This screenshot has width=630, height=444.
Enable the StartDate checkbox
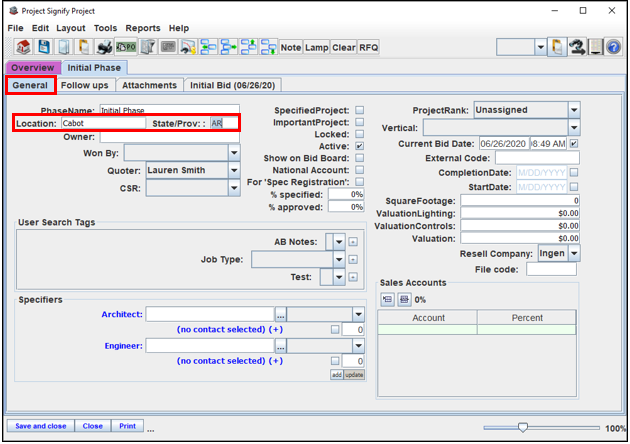[x=574, y=187]
